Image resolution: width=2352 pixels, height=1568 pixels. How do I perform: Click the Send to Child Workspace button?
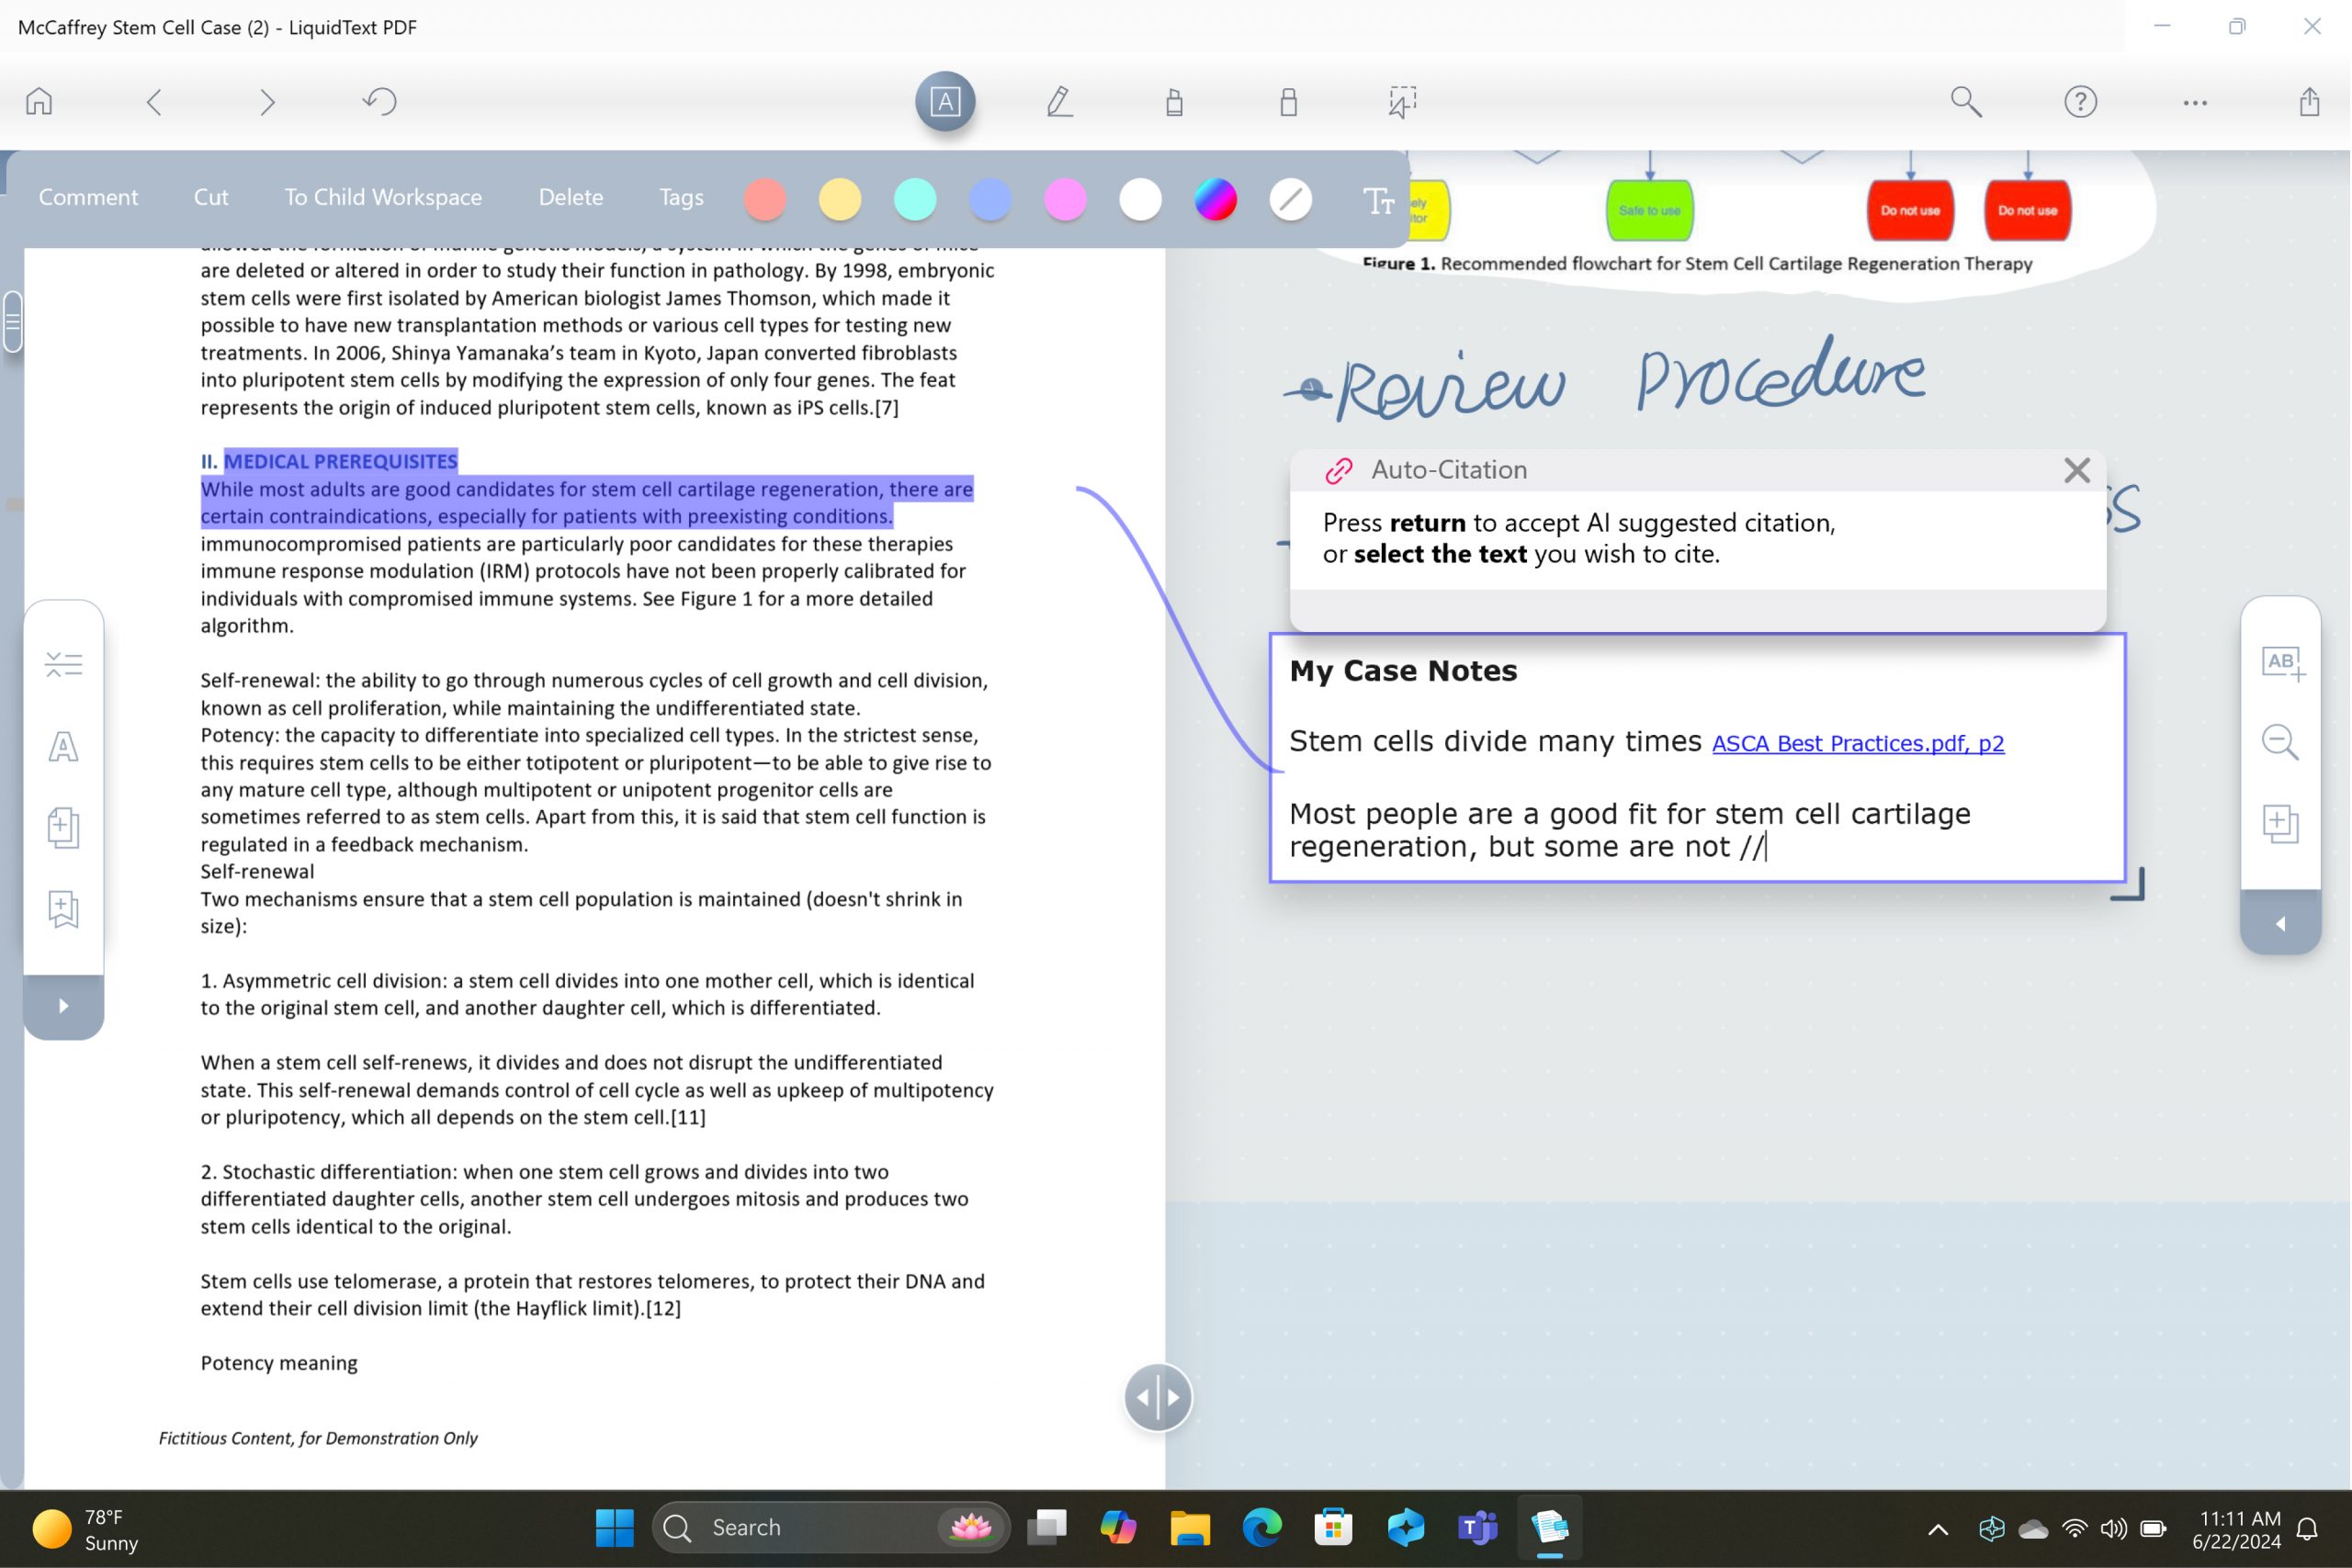[383, 196]
